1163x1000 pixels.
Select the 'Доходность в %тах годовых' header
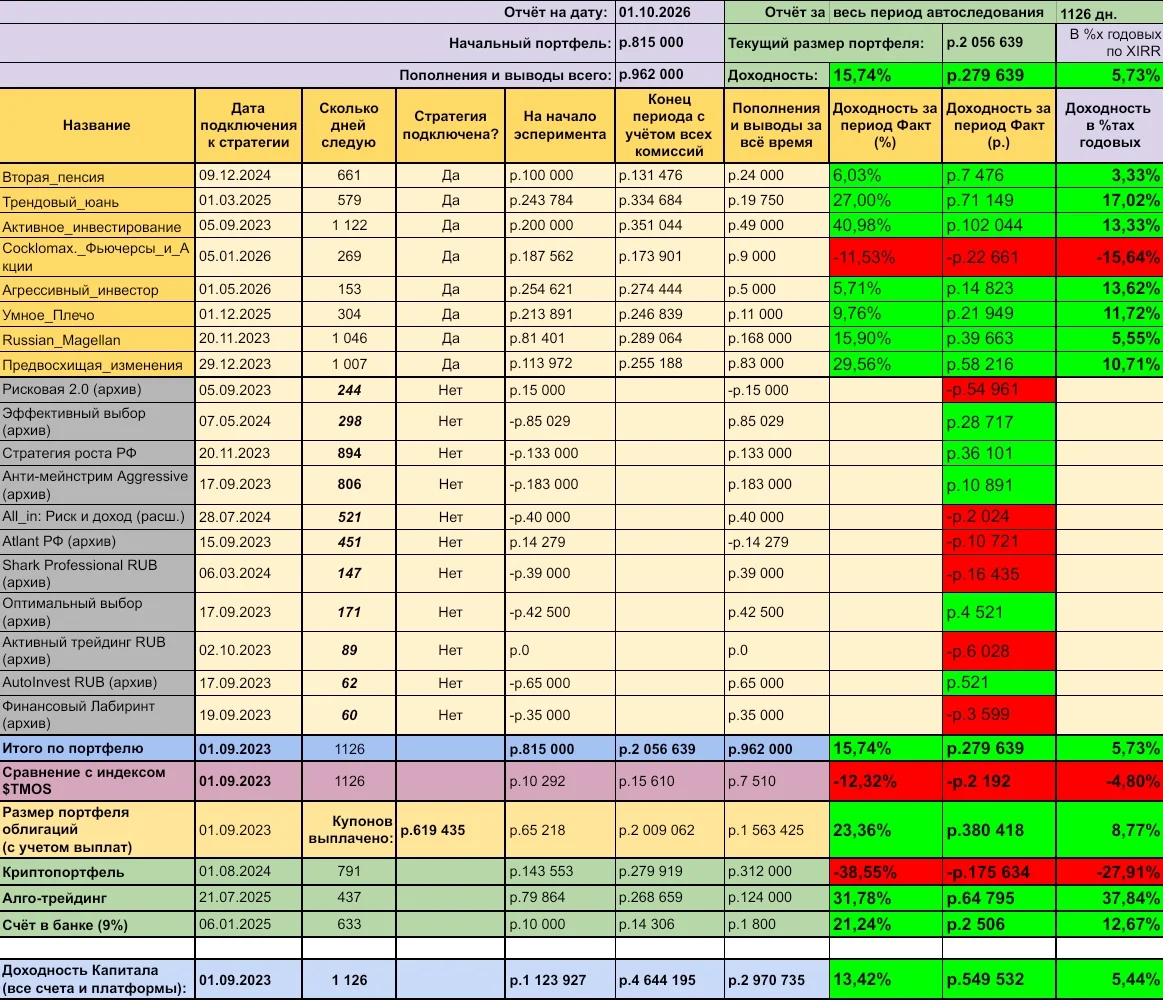1110,125
